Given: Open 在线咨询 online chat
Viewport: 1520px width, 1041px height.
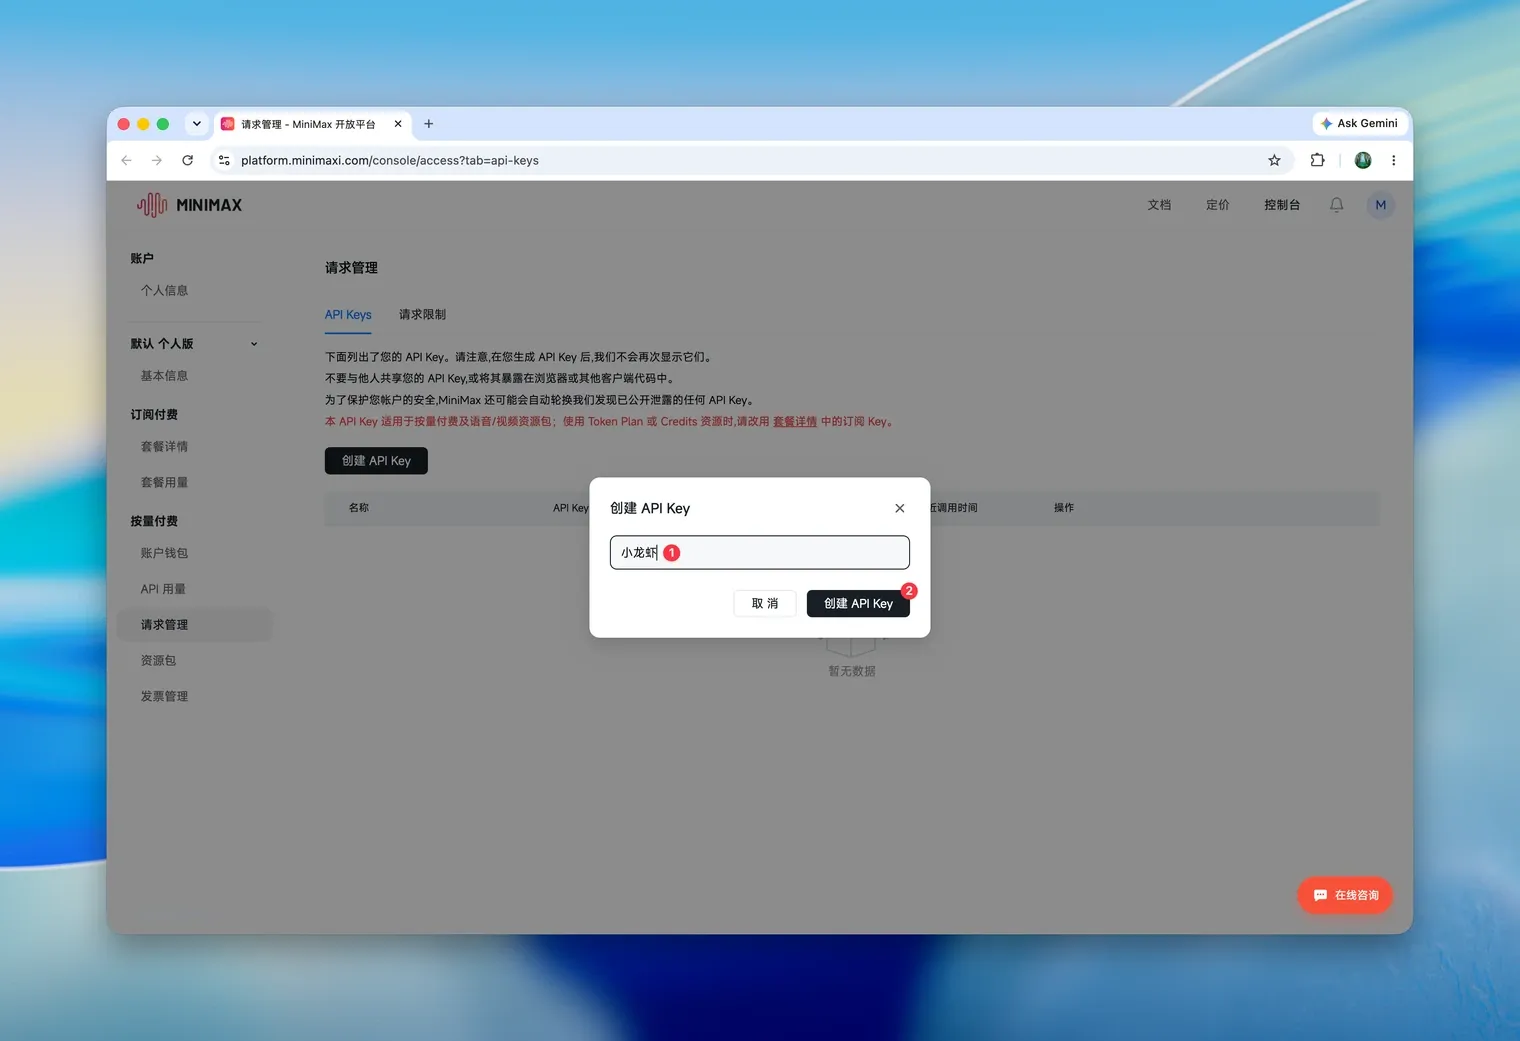Looking at the screenshot, I should click(x=1345, y=895).
